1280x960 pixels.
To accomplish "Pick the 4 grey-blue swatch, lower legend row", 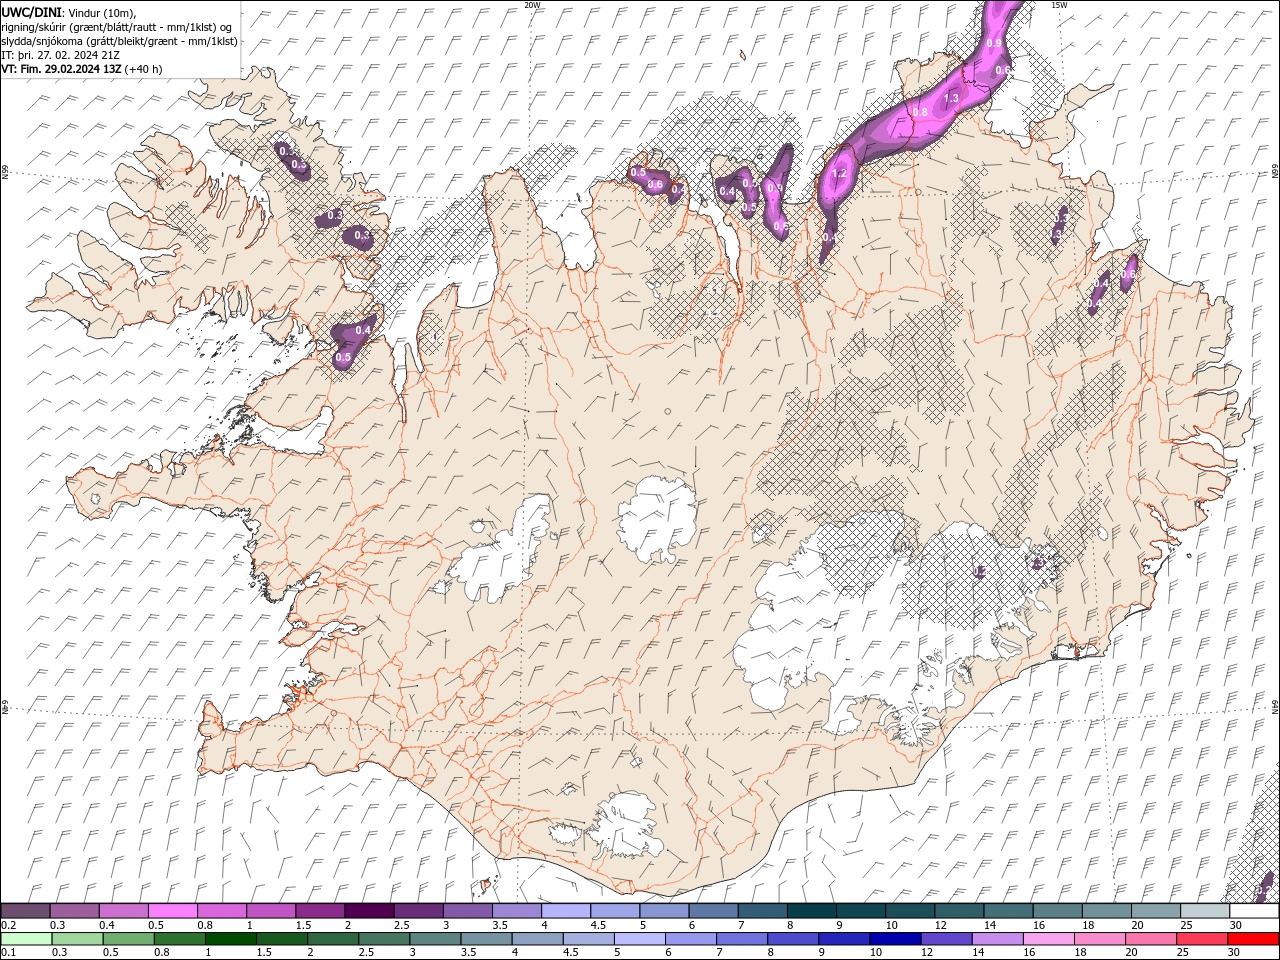I will (x=537, y=938).
